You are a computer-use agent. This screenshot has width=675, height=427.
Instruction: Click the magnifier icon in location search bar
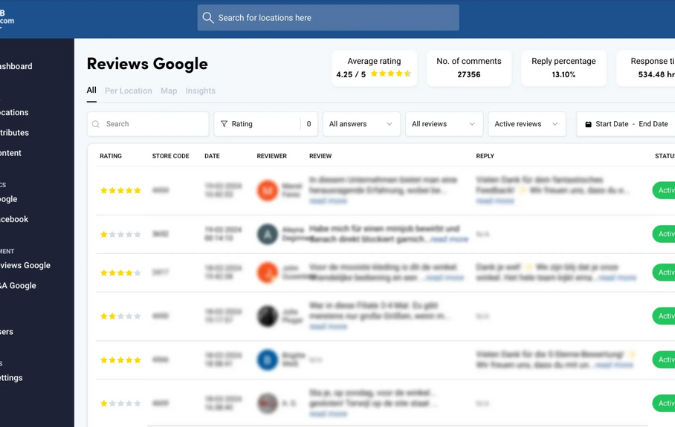(208, 18)
